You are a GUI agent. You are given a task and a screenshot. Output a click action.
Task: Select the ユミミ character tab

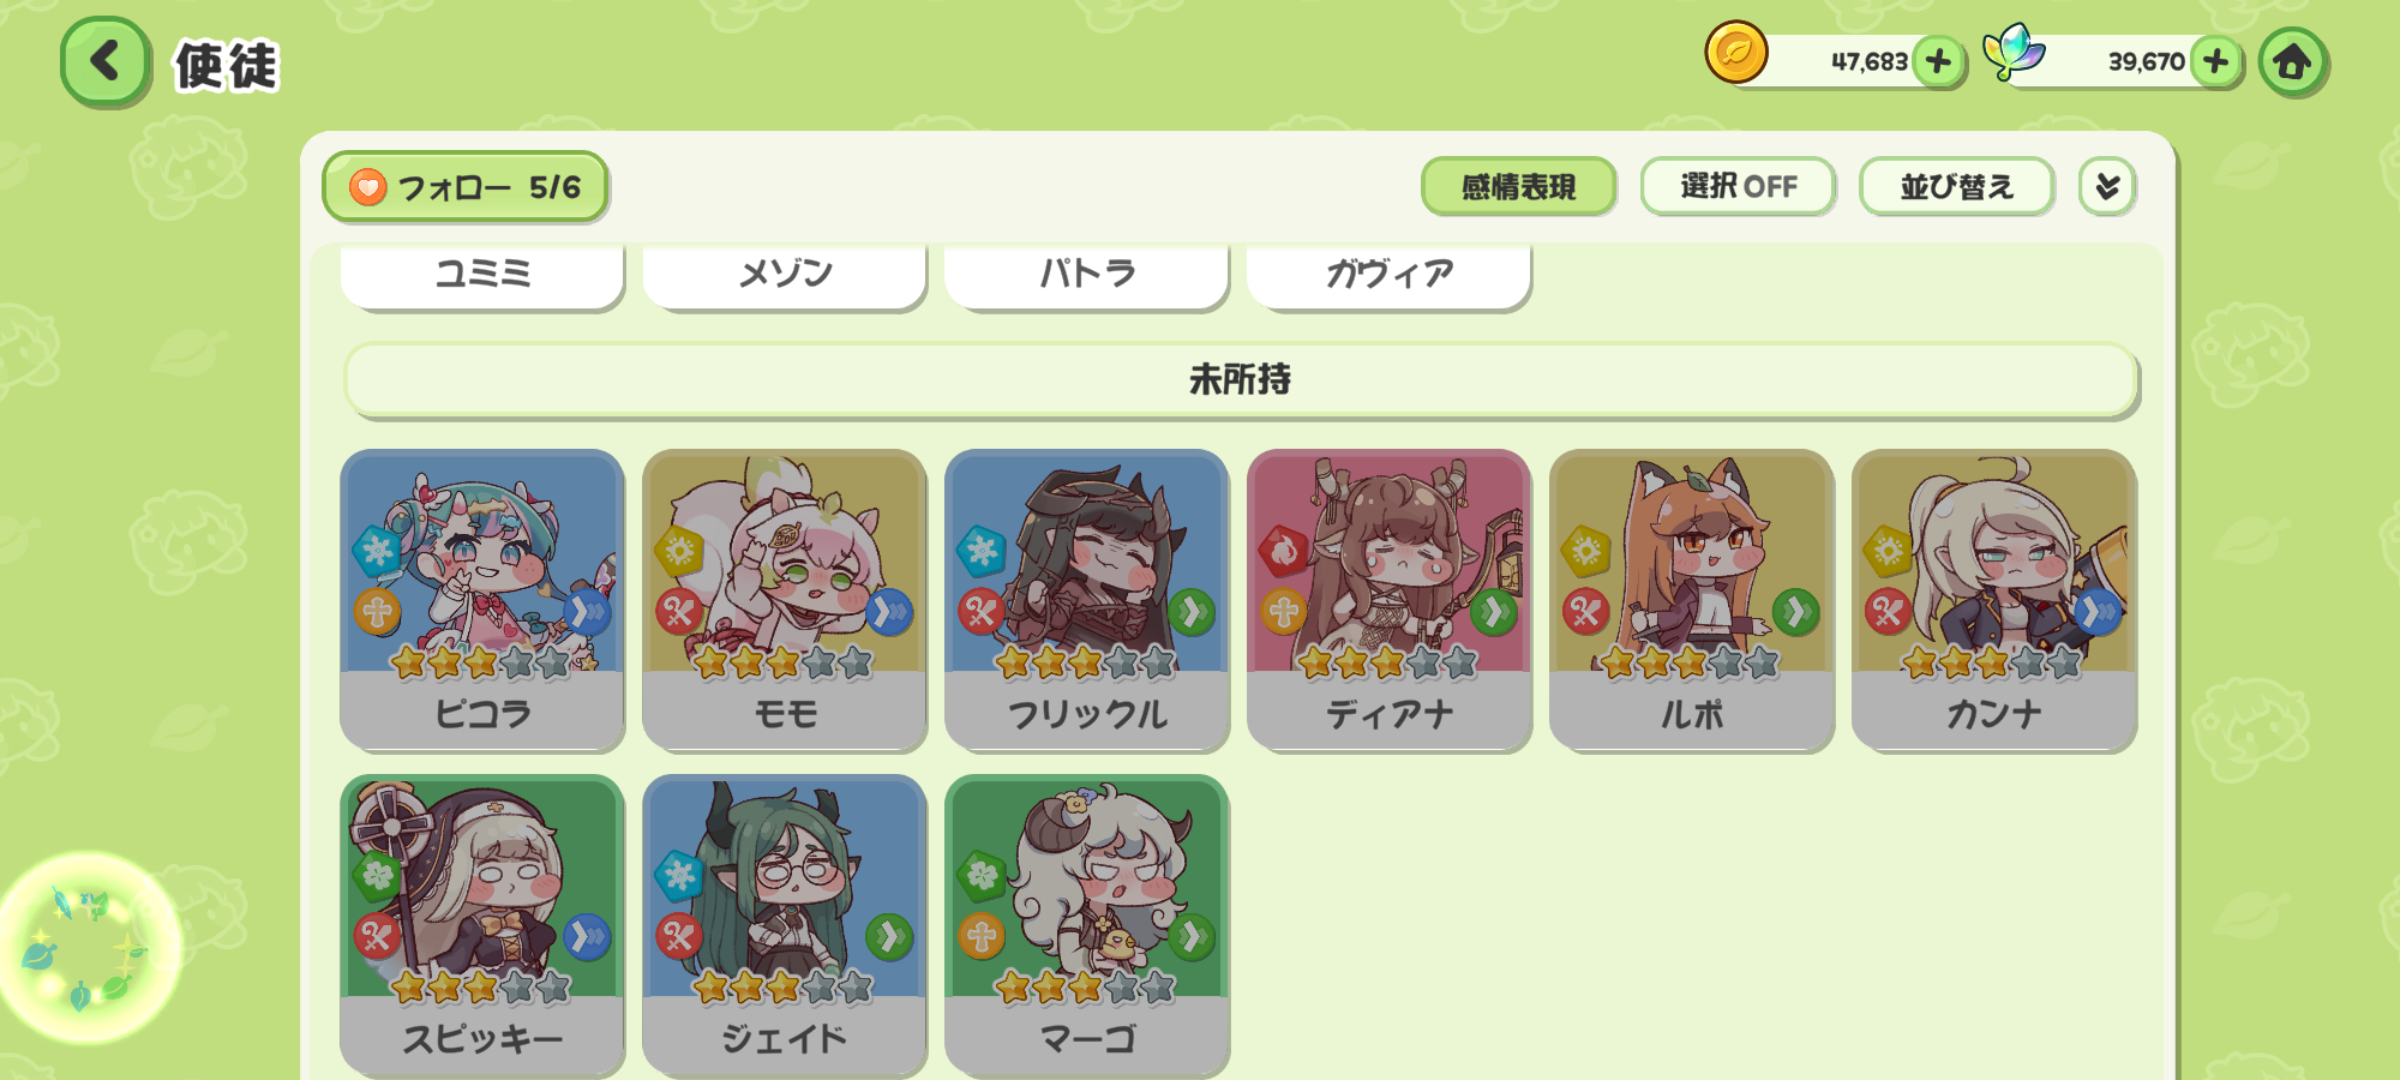482,274
